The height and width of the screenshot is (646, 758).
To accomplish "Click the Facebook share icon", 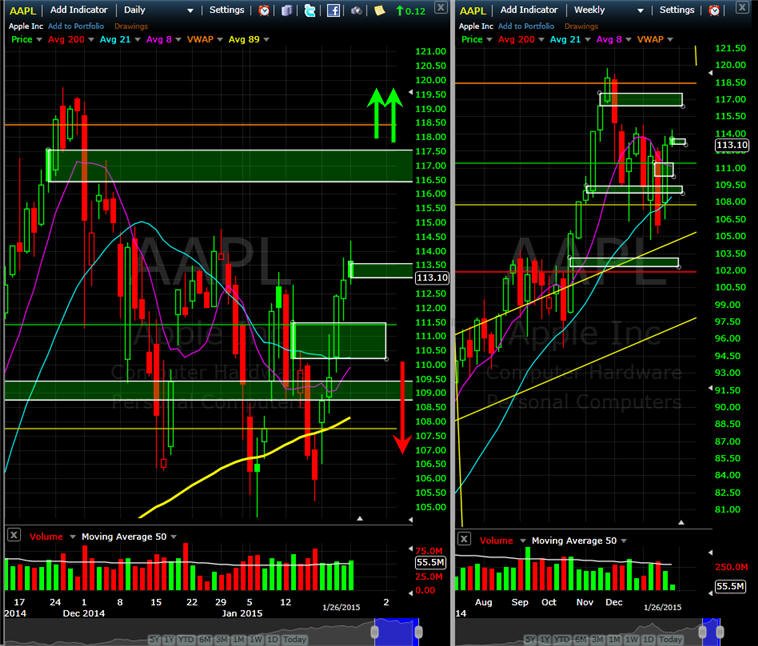I will point(333,10).
